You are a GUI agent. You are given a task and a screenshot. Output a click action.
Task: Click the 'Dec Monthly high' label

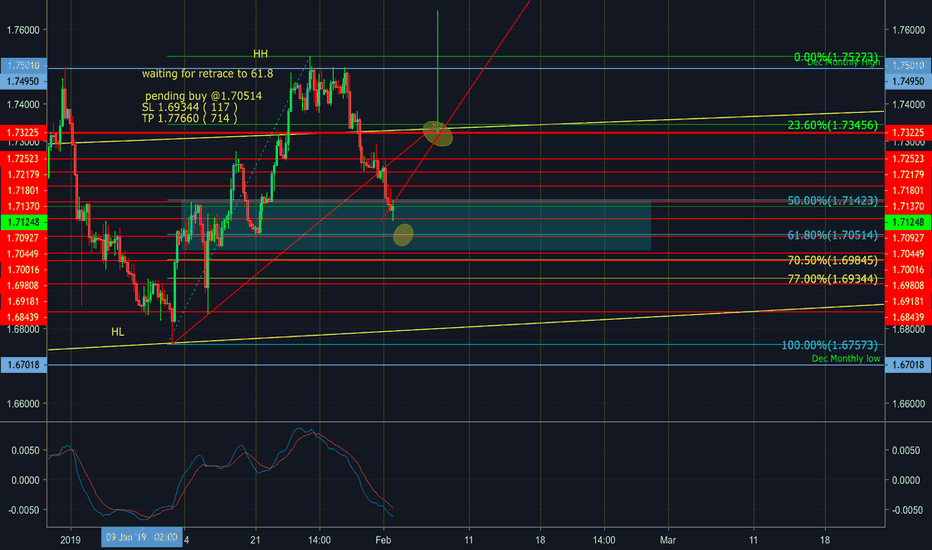pyautogui.click(x=843, y=62)
